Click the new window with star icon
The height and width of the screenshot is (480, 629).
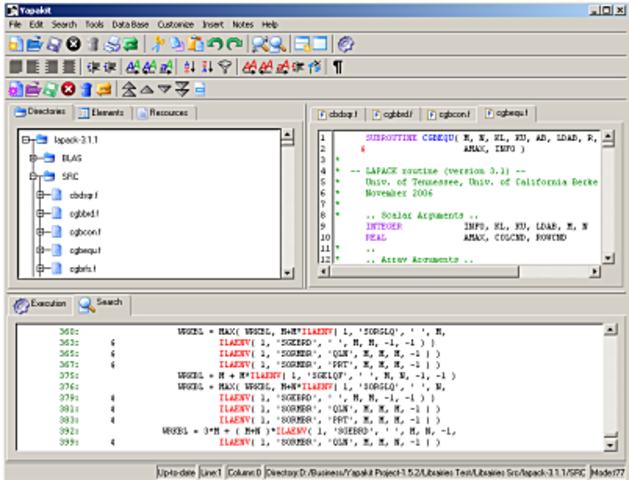click(x=302, y=44)
